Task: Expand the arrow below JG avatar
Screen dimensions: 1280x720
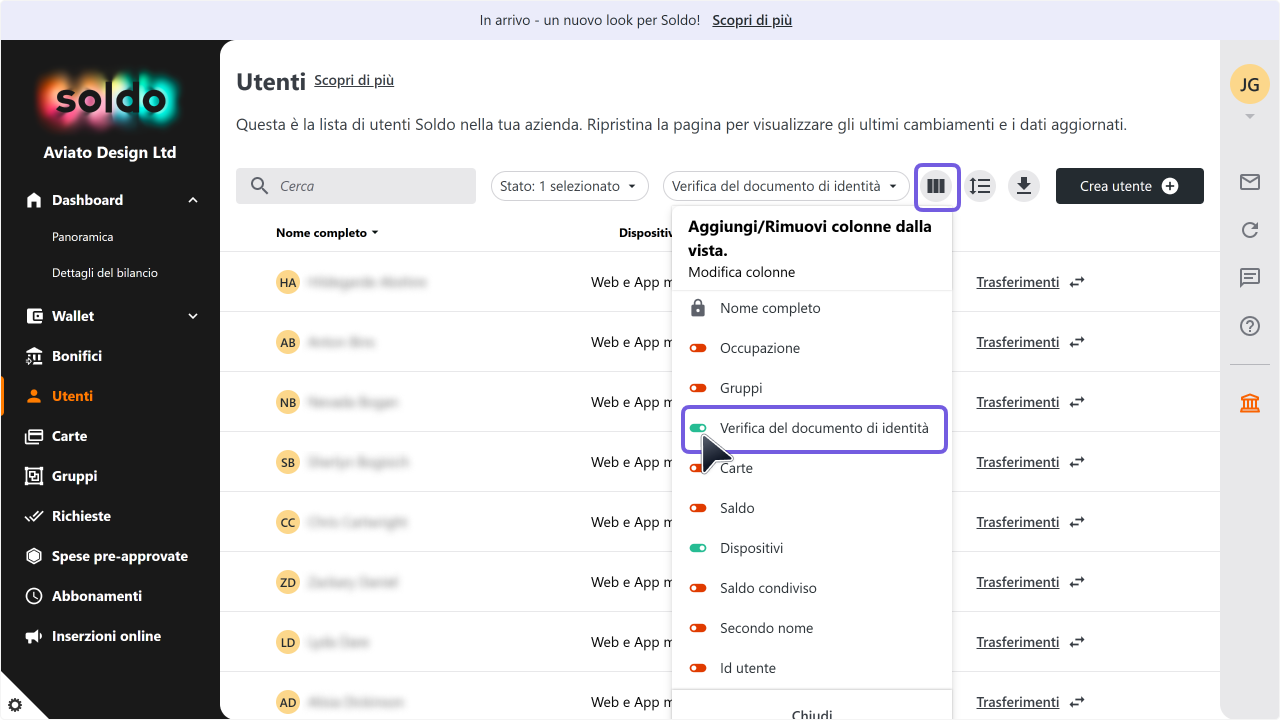Action: 1250,117
